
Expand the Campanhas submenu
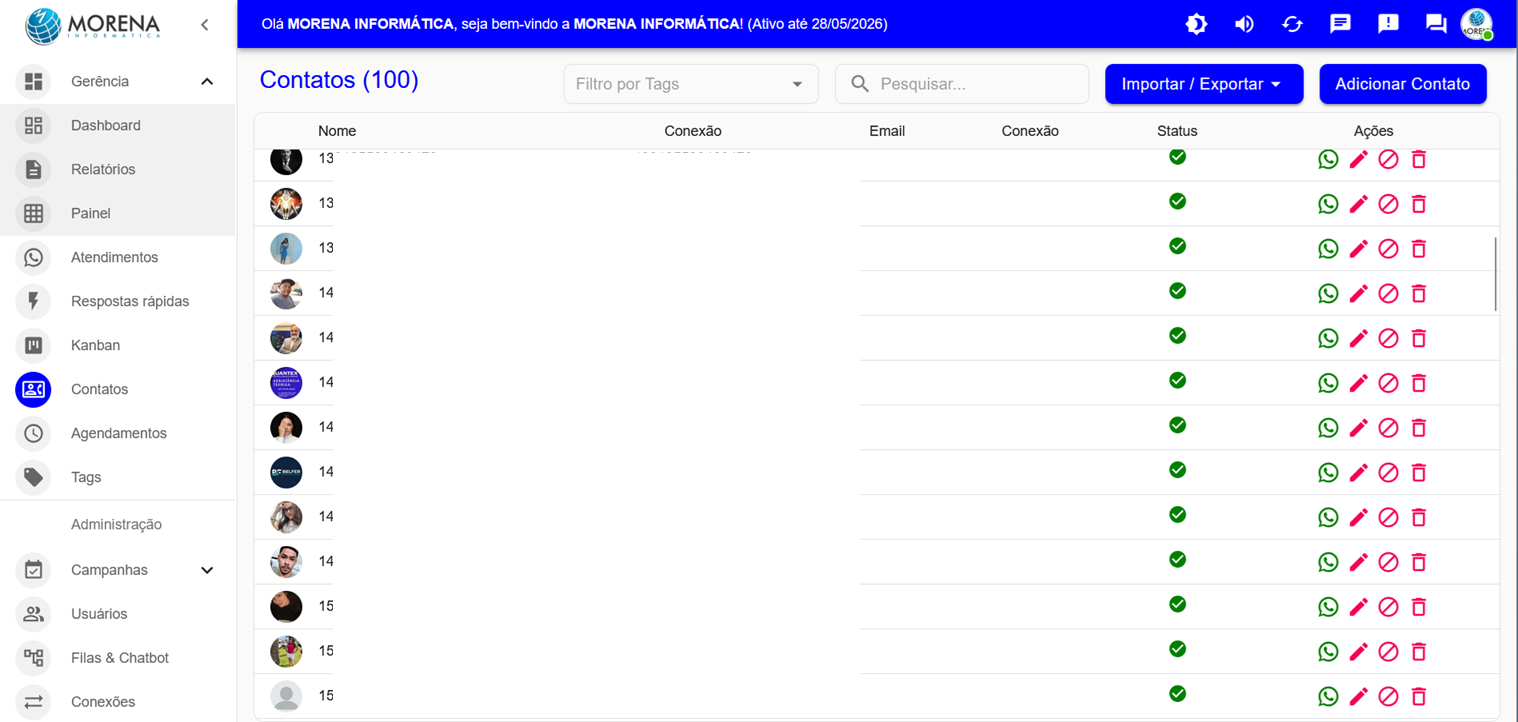(x=207, y=570)
